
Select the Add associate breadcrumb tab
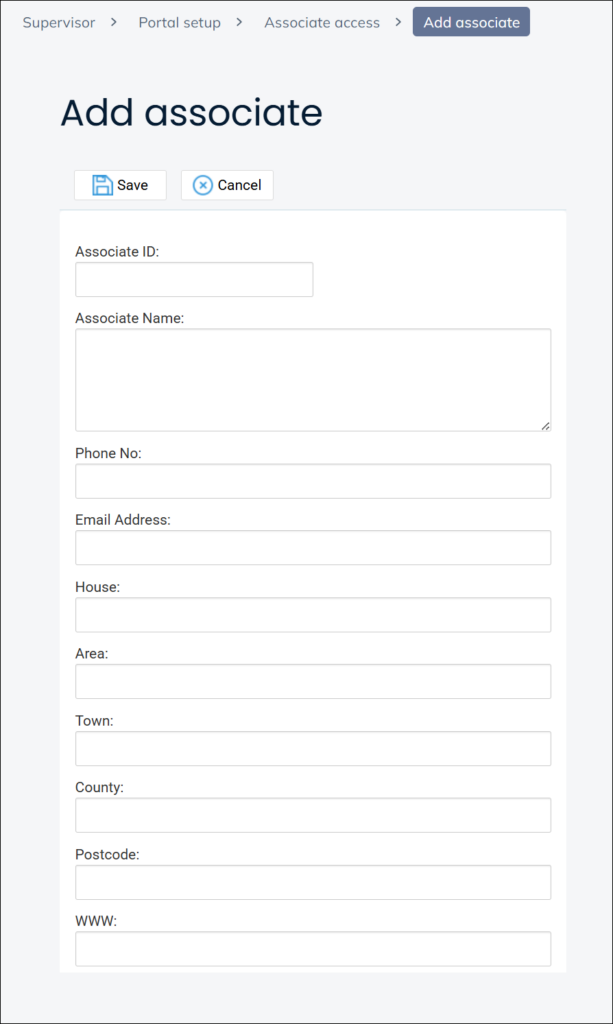[x=471, y=22]
